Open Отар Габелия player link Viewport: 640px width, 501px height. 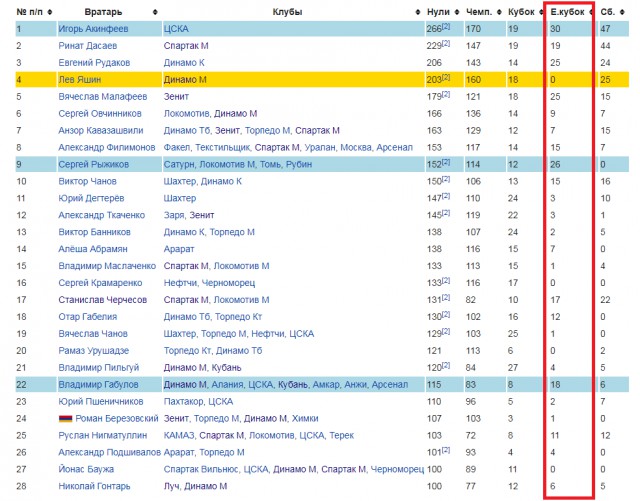point(87,317)
